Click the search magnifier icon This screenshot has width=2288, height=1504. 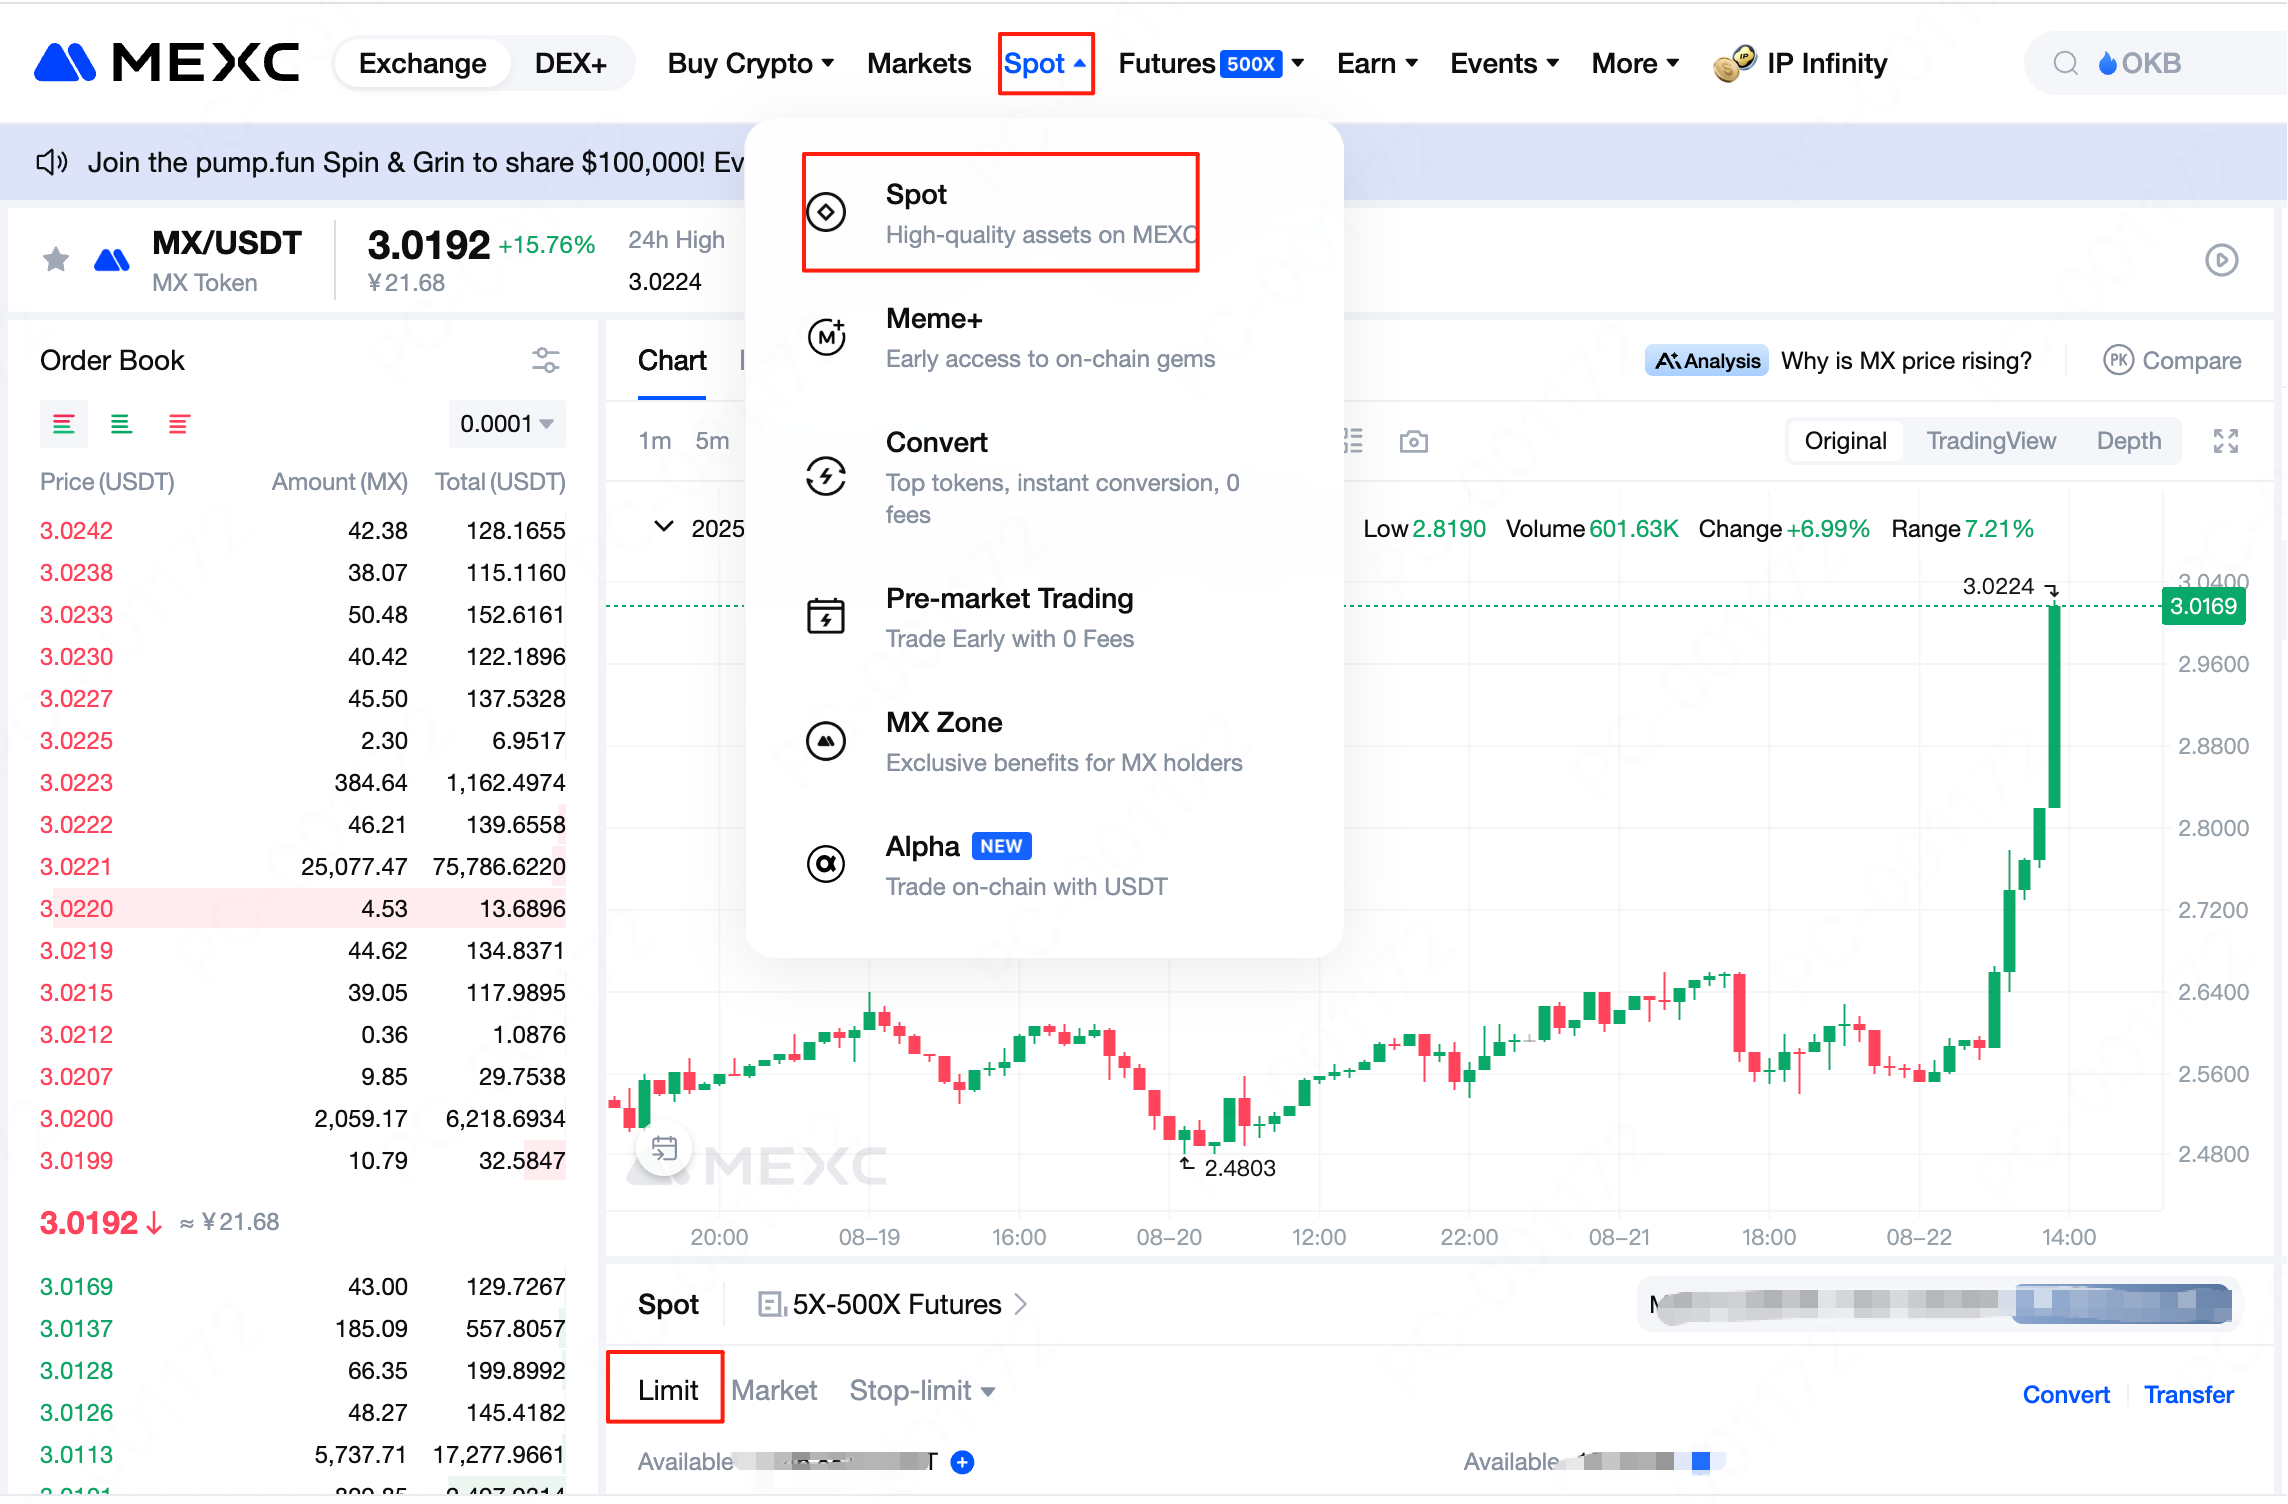(2065, 64)
